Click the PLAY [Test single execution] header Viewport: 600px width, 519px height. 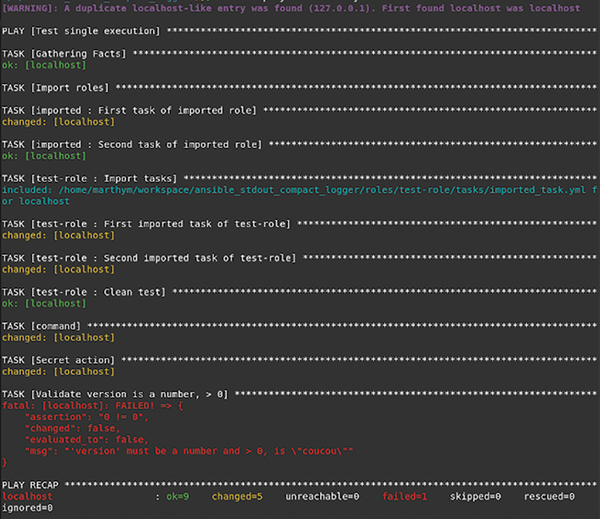[82, 31]
